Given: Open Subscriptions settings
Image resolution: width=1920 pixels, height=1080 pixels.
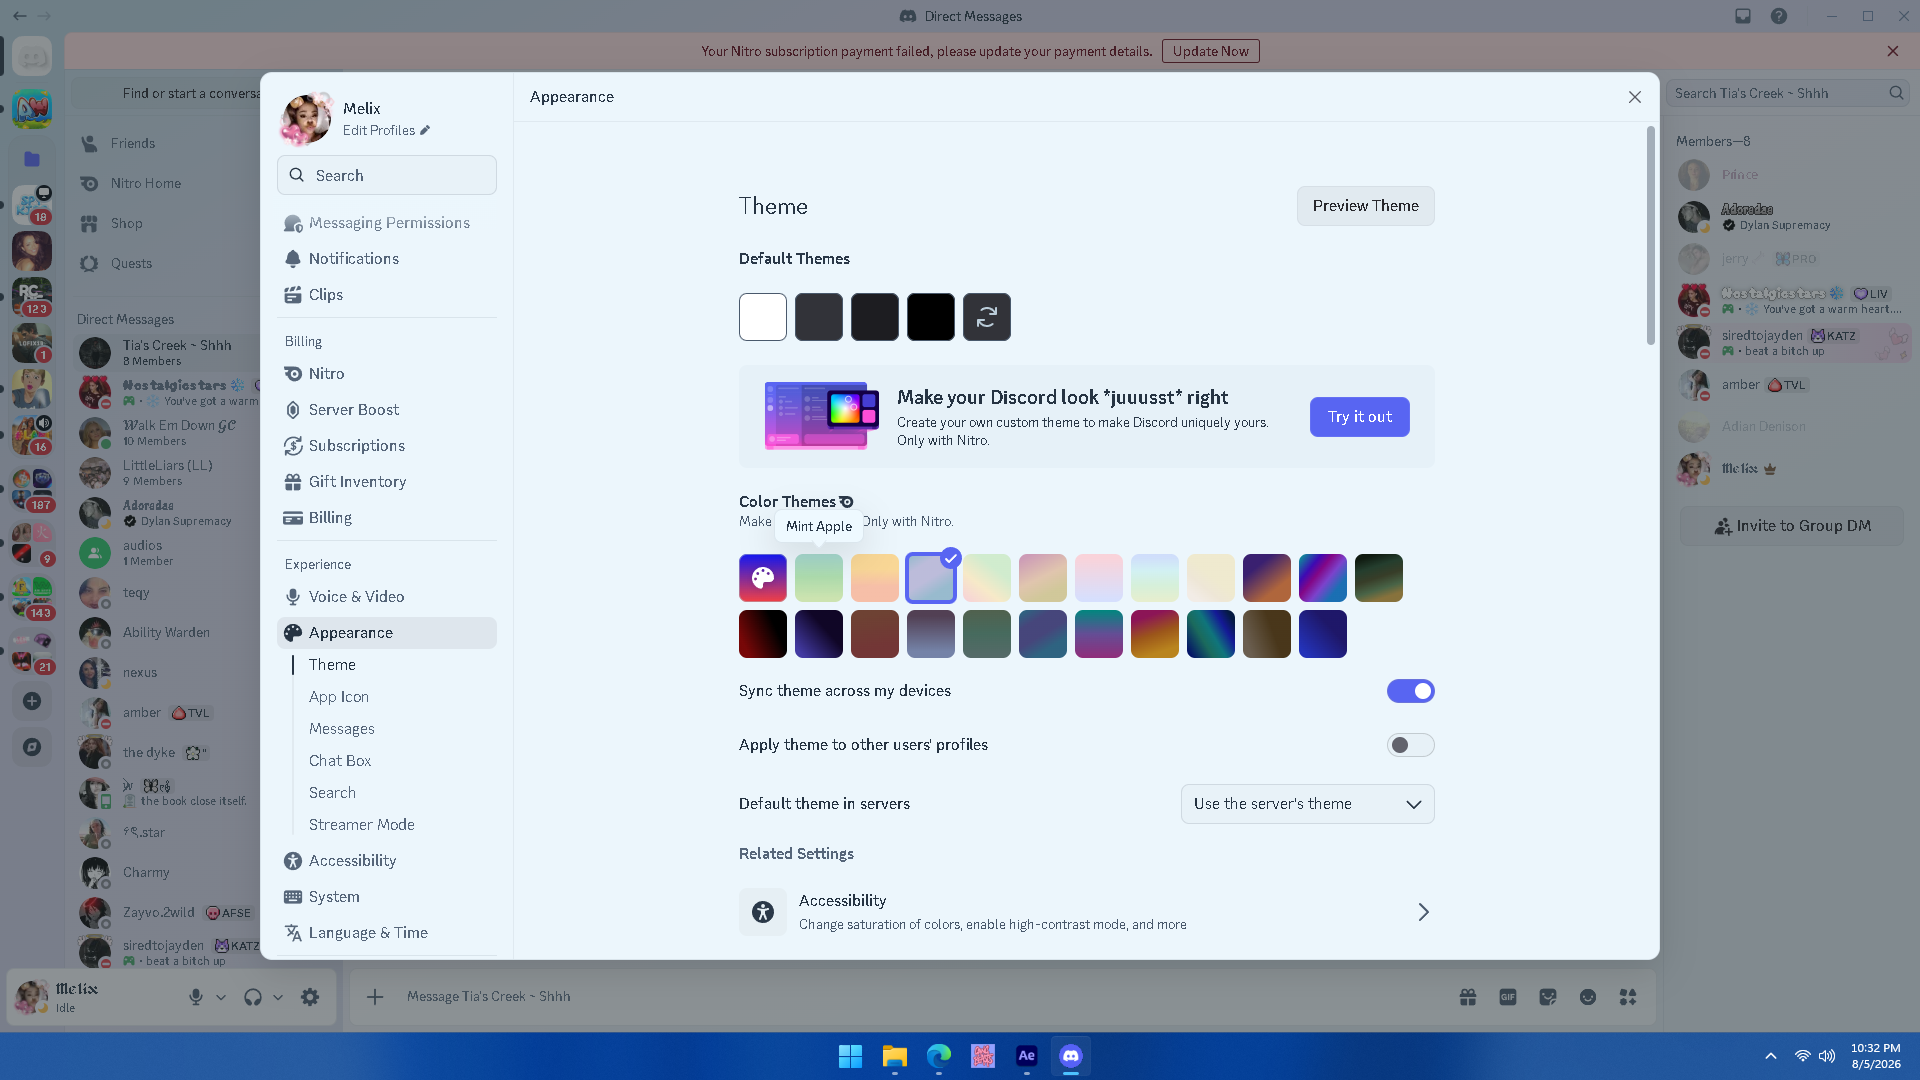Looking at the screenshot, I should tap(386, 446).
